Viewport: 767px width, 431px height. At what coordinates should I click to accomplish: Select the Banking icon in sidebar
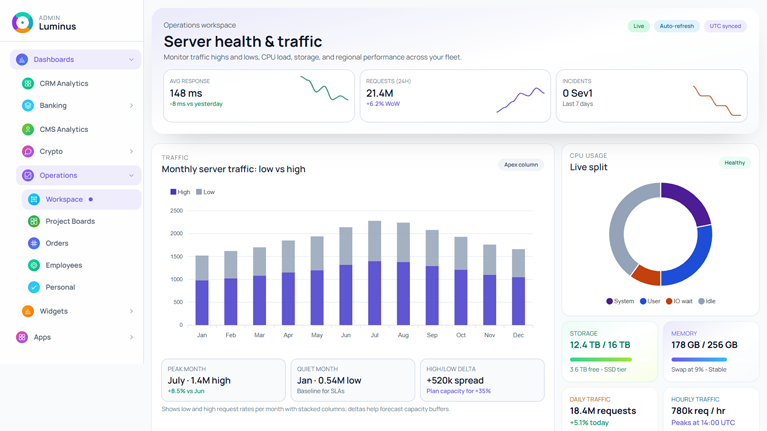(x=28, y=106)
